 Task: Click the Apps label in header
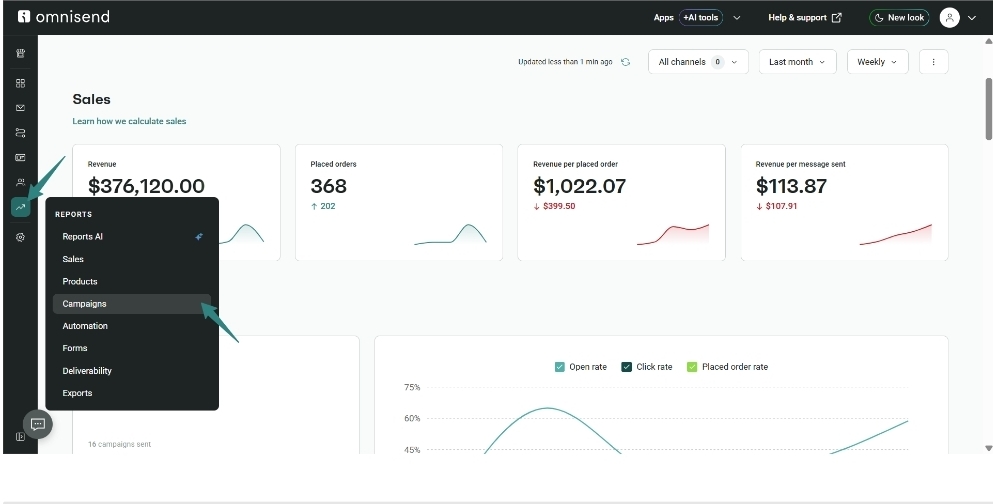click(x=664, y=18)
